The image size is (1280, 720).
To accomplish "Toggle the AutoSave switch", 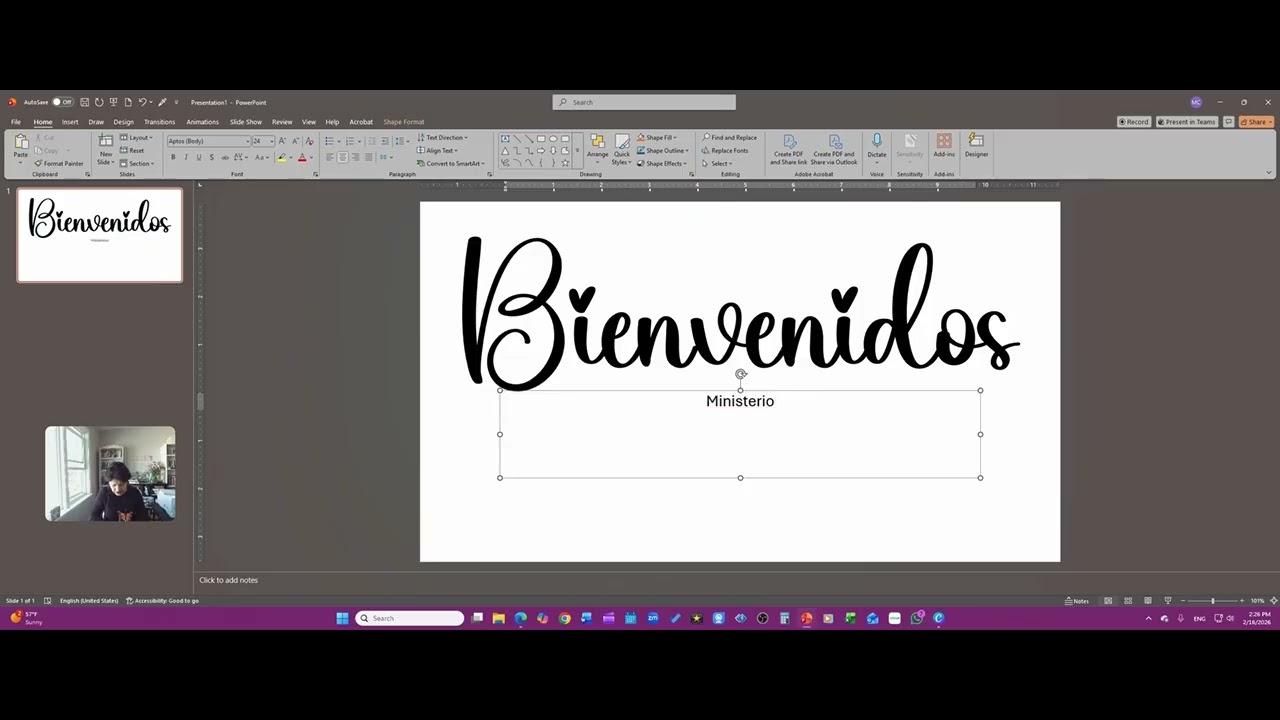I will point(62,102).
